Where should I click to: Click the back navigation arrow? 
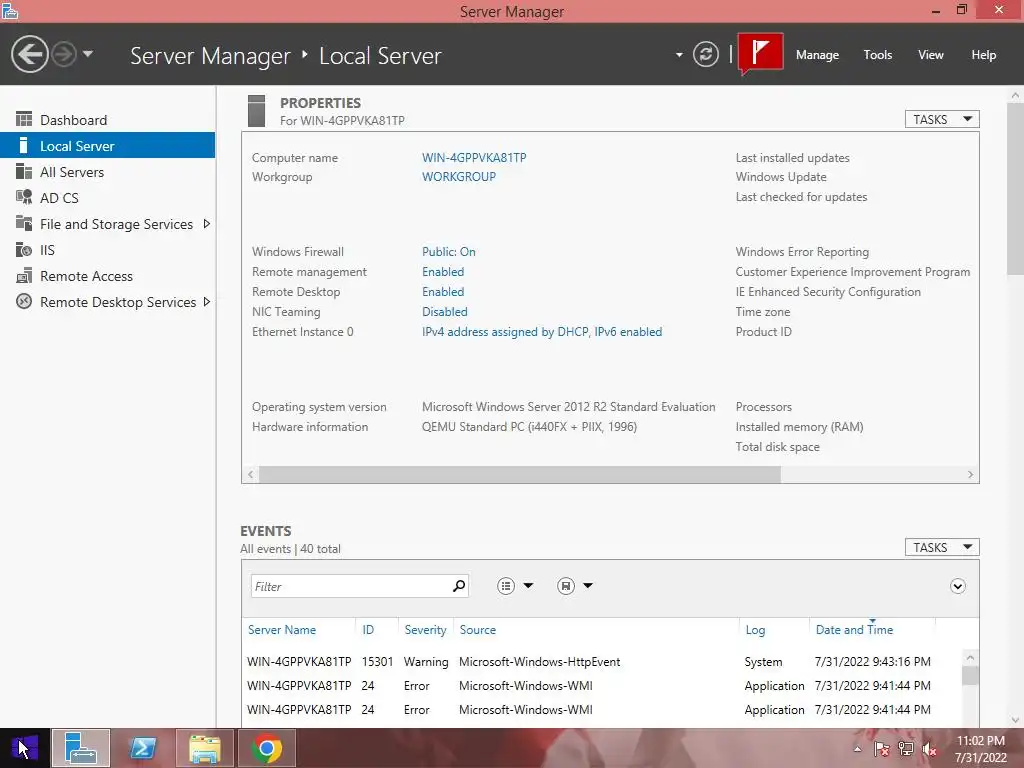pos(29,54)
